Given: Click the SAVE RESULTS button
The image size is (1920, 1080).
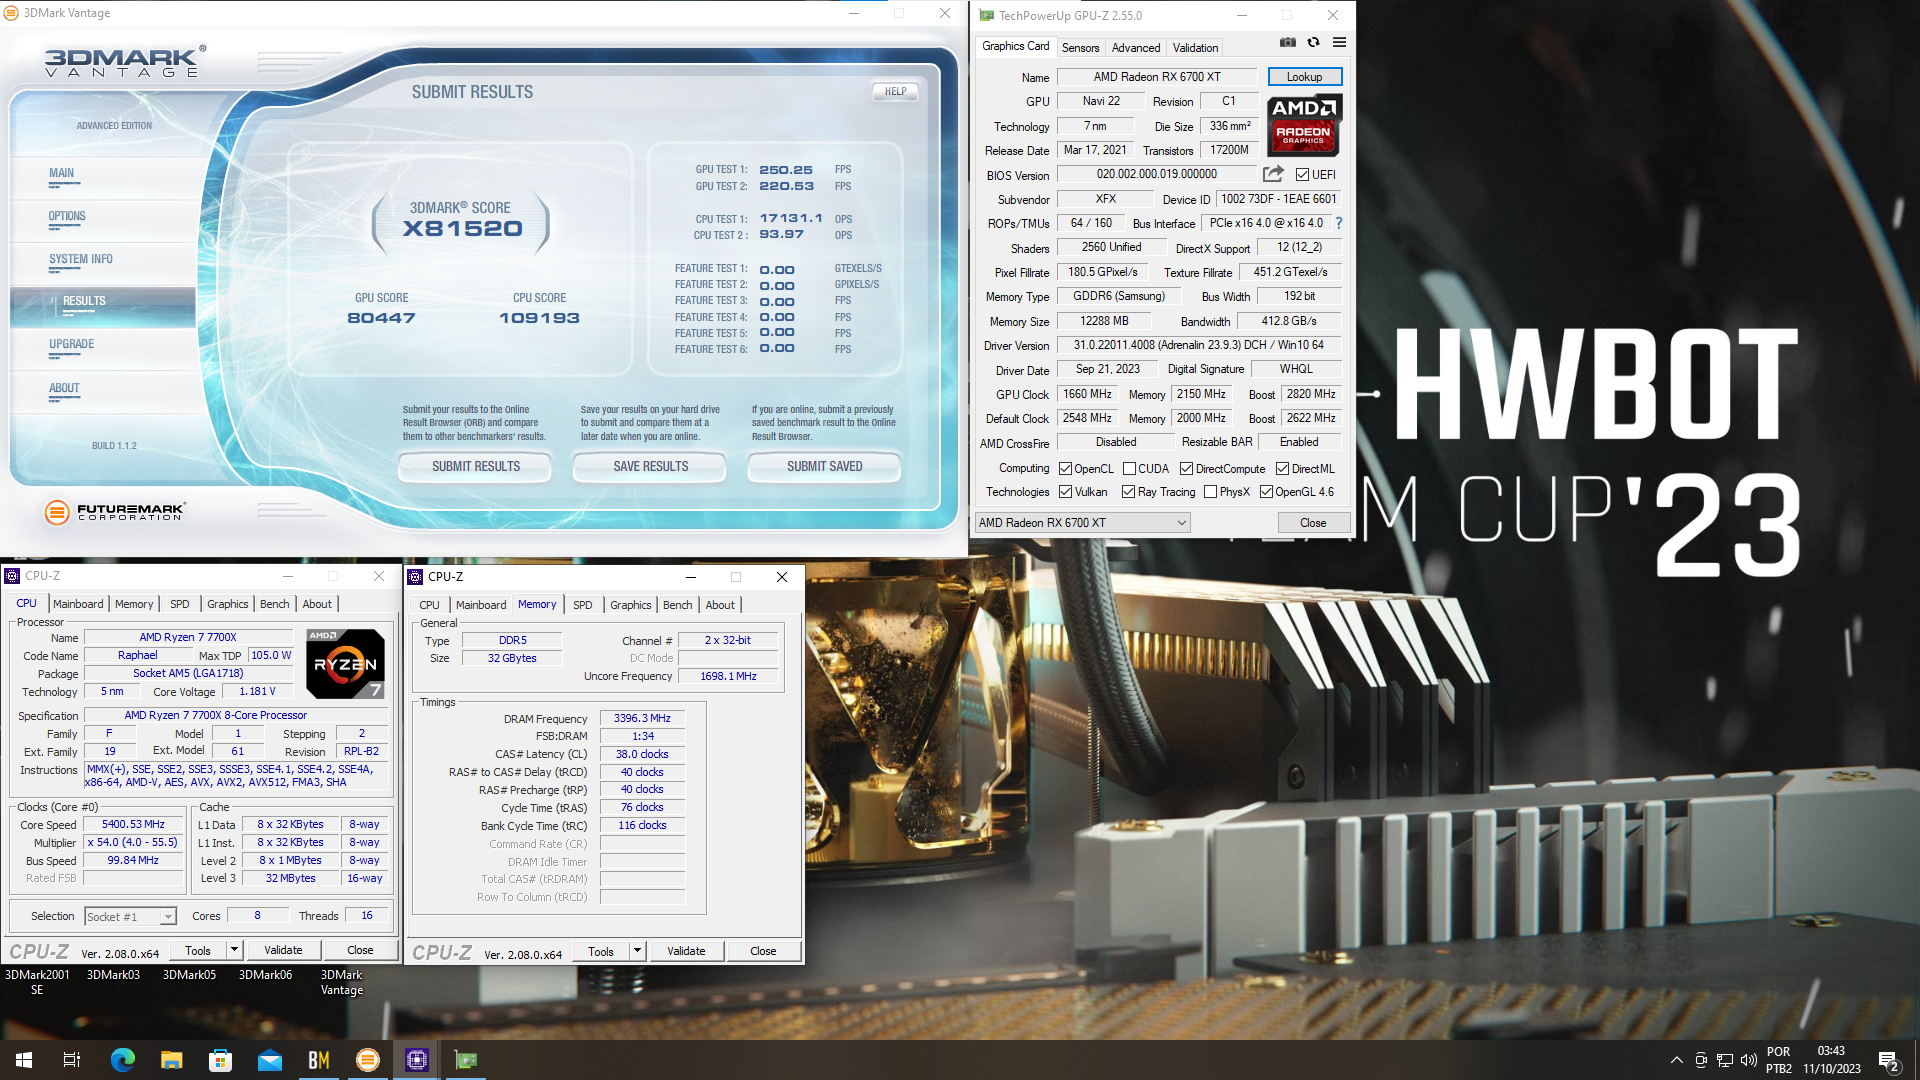Looking at the screenshot, I should tap(651, 467).
